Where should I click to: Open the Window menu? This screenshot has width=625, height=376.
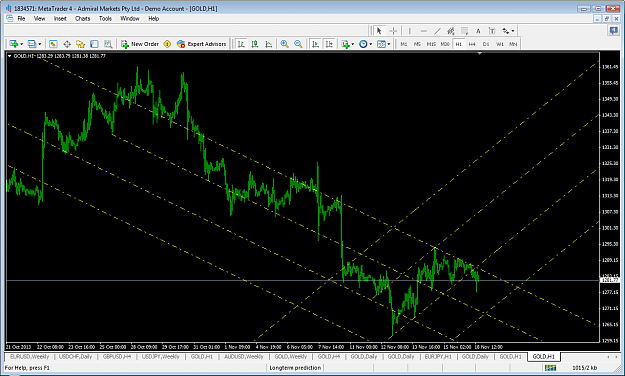[x=130, y=18]
